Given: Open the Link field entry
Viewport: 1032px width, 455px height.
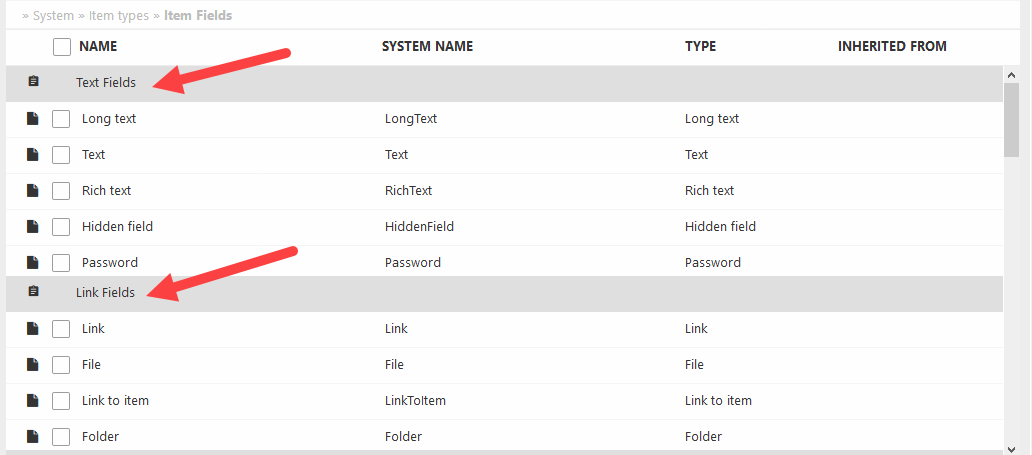Looking at the screenshot, I should [x=93, y=328].
